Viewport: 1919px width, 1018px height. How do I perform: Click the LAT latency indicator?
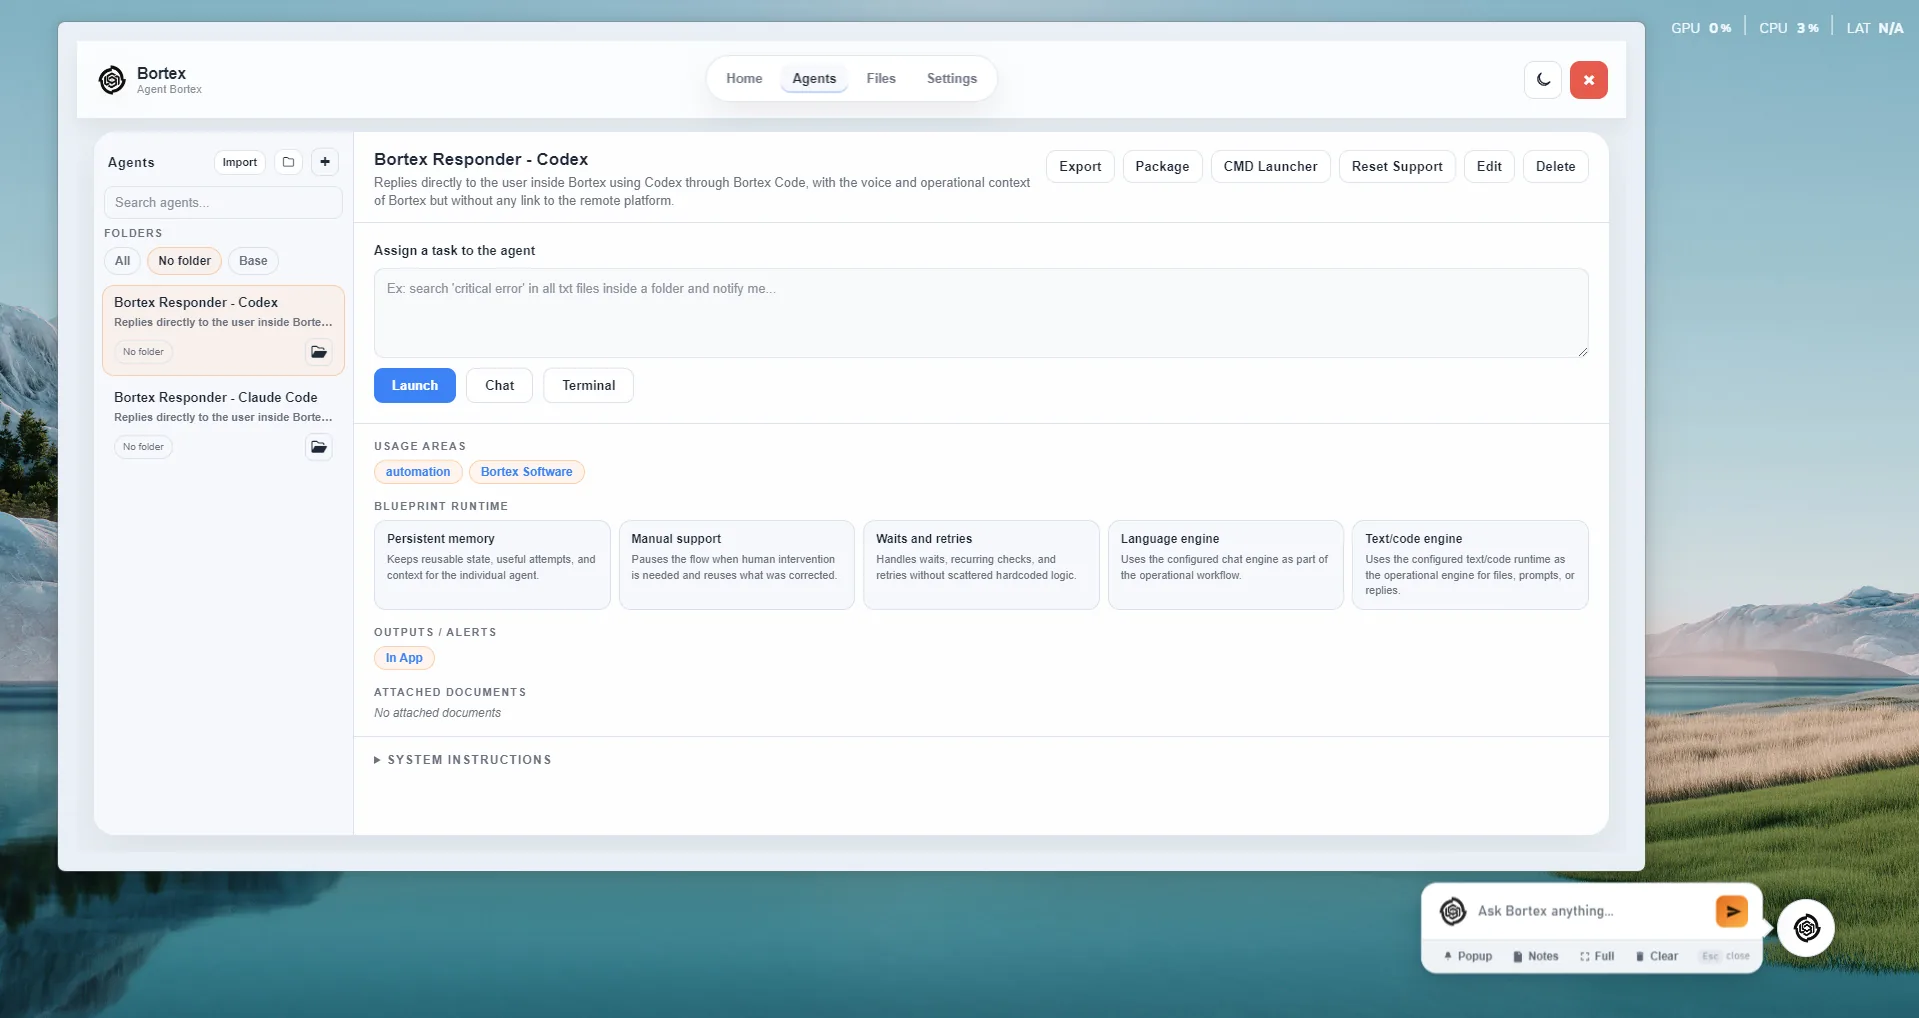click(1875, 28)
